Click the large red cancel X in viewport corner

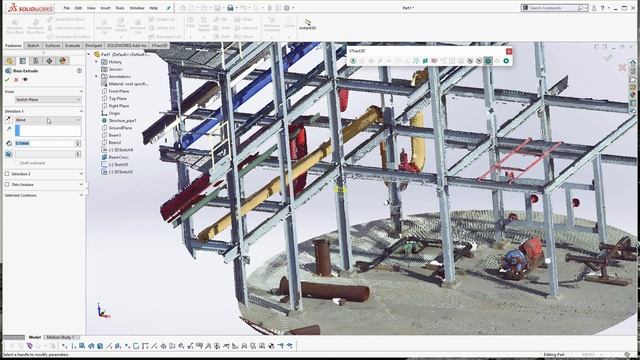(622, 67)
